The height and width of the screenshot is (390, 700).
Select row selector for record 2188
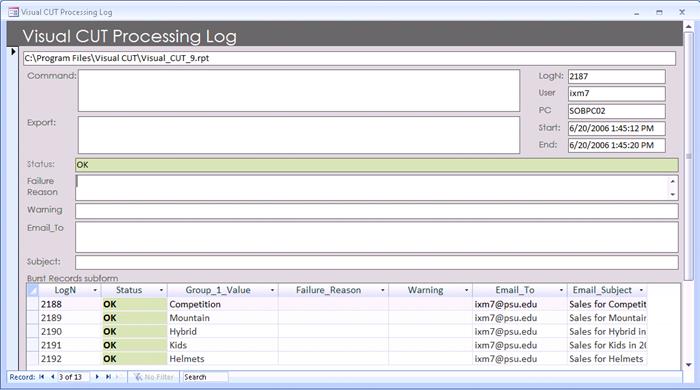click(x=33, y=304)
